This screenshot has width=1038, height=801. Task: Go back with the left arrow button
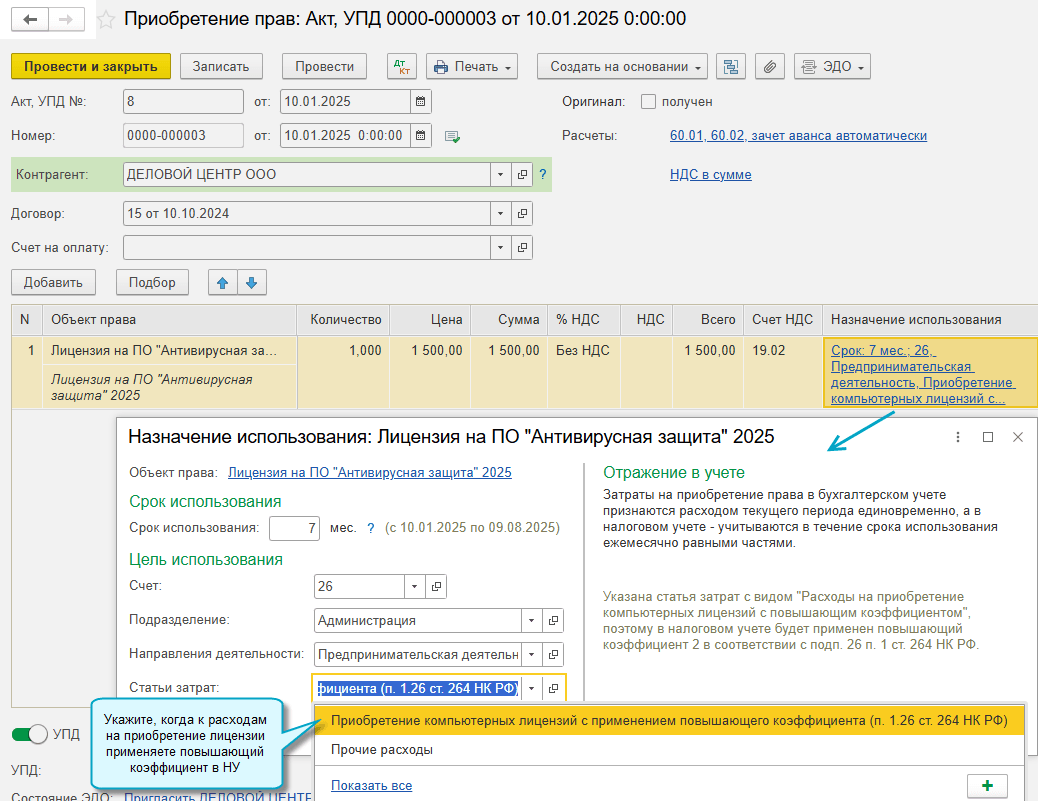click(x=30, y=19)
